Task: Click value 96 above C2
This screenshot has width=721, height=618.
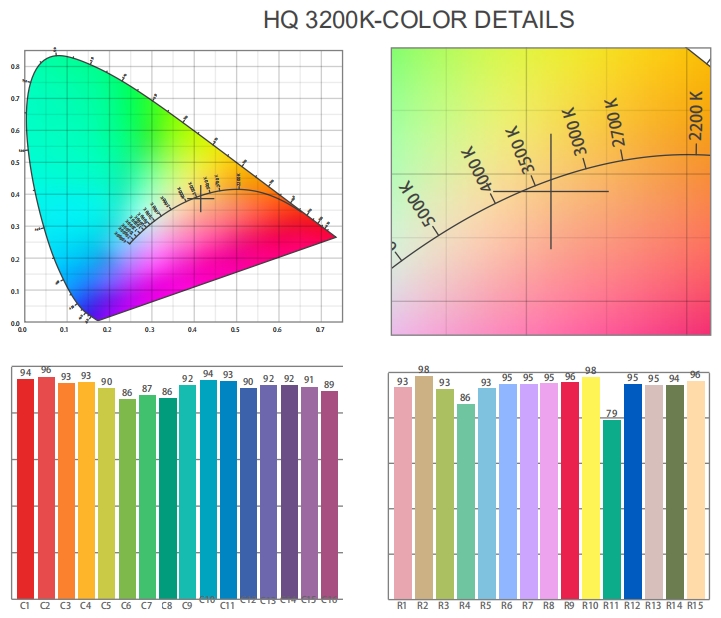Action: pos(46,370)
